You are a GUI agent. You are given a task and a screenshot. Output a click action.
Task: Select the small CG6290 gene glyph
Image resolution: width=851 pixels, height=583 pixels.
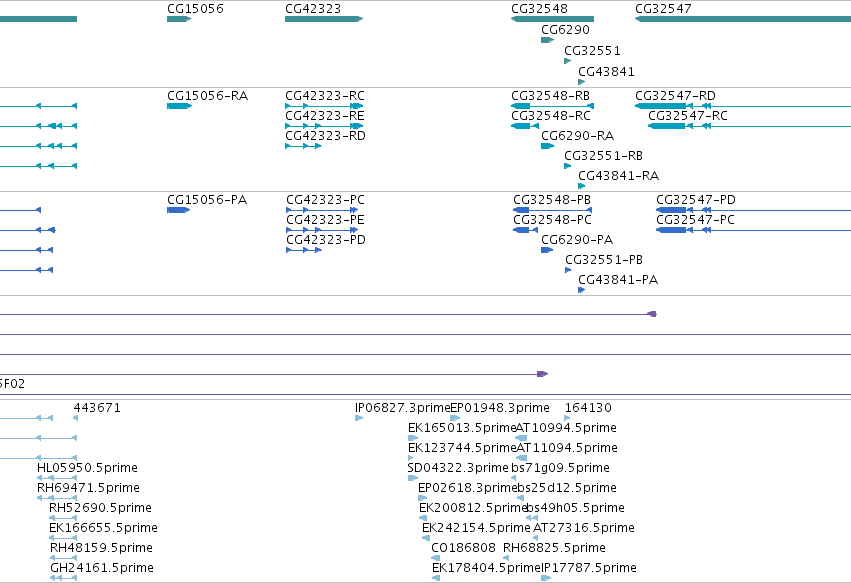pyautogui.click(x=548, y=40)
